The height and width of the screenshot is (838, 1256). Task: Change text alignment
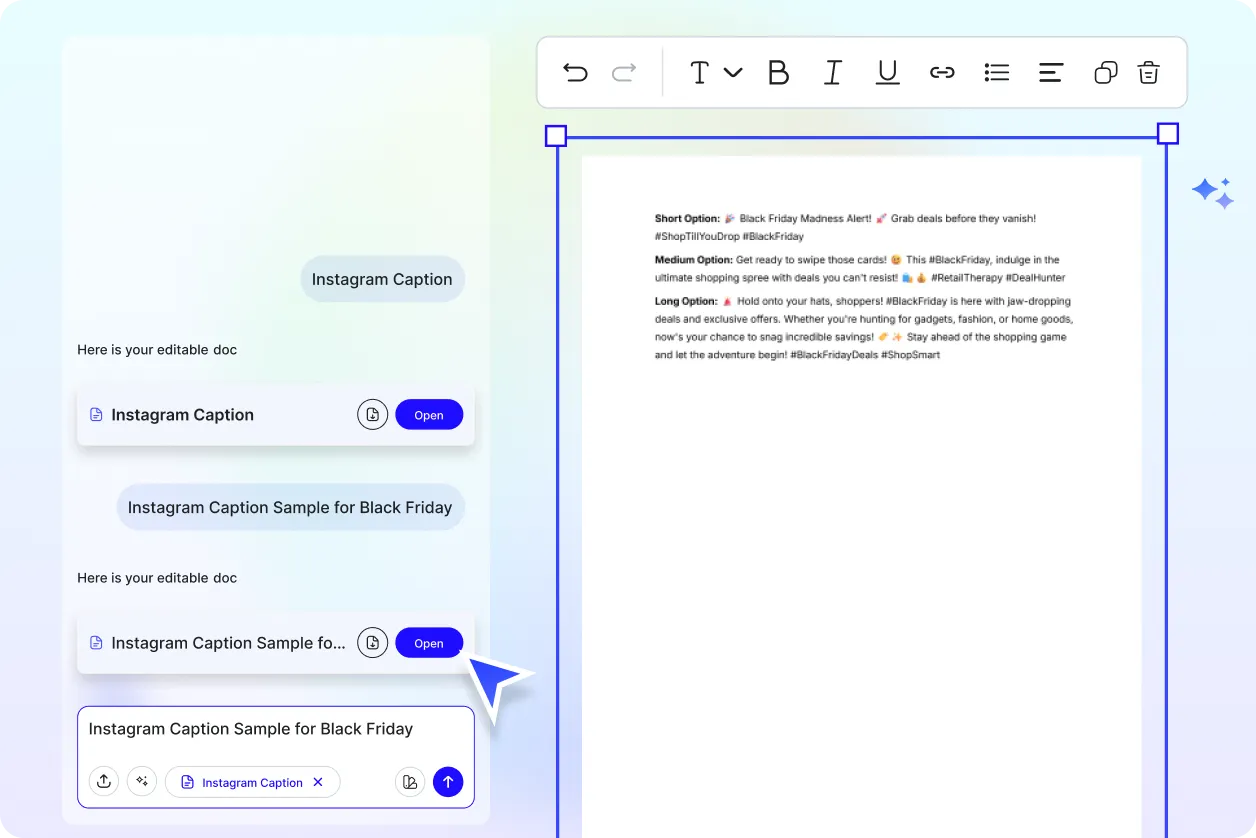(x=1050, y=72)
